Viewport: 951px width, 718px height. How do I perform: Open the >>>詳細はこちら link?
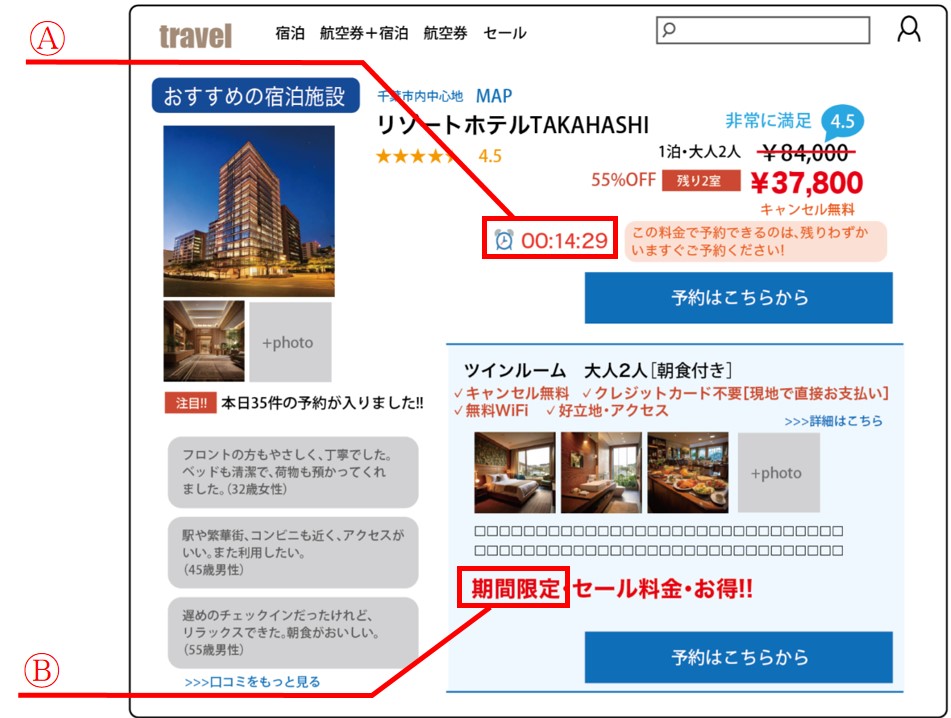click(x=833, y=421)
